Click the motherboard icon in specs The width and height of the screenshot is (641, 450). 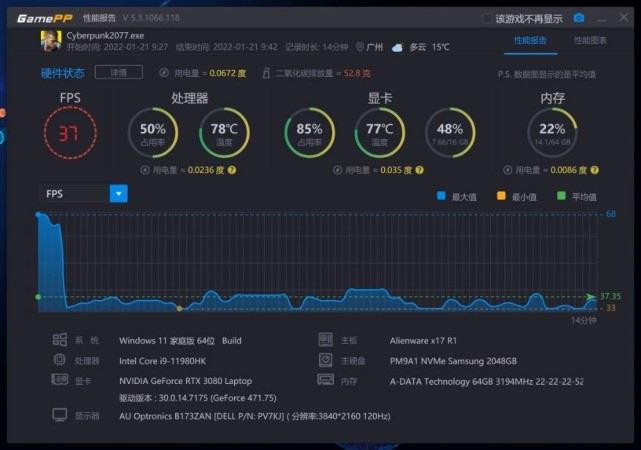326,340
